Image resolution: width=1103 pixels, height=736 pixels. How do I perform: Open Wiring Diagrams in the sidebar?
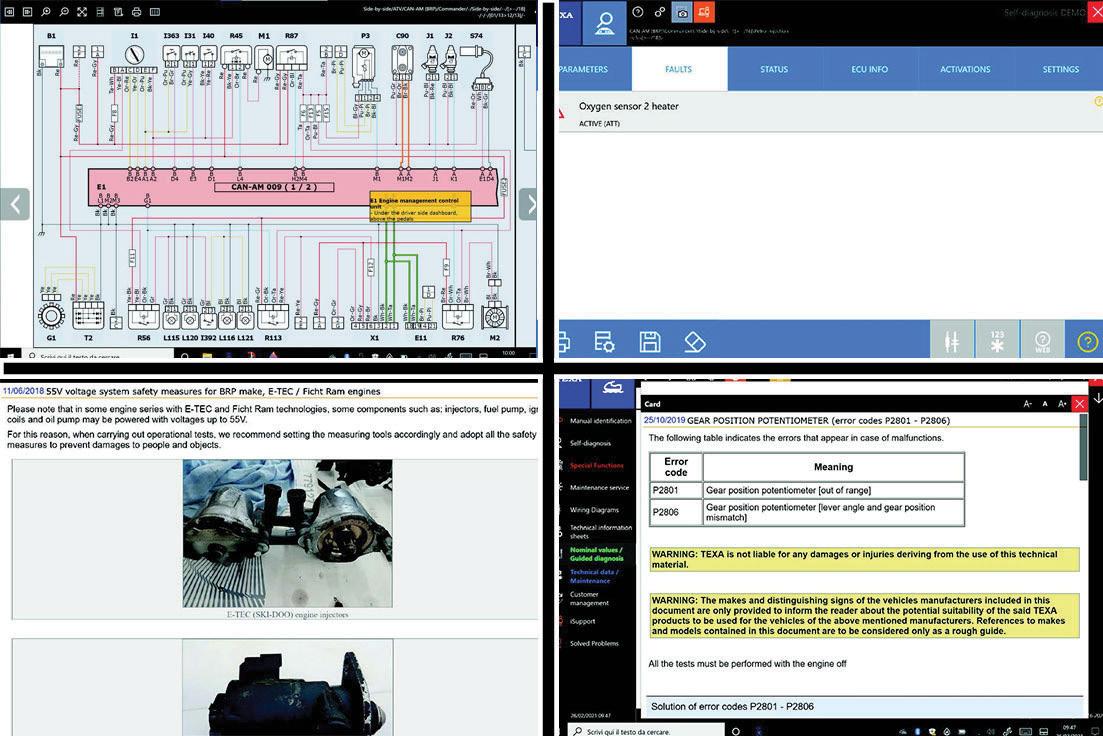(594, 509)
